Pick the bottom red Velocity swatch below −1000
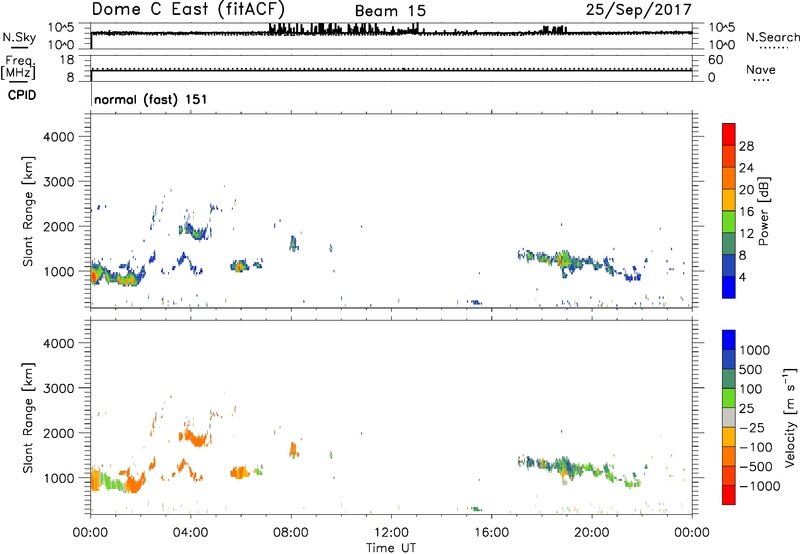Image resolution: width=800 pixels, height=554 pixels. click(729, 495)
